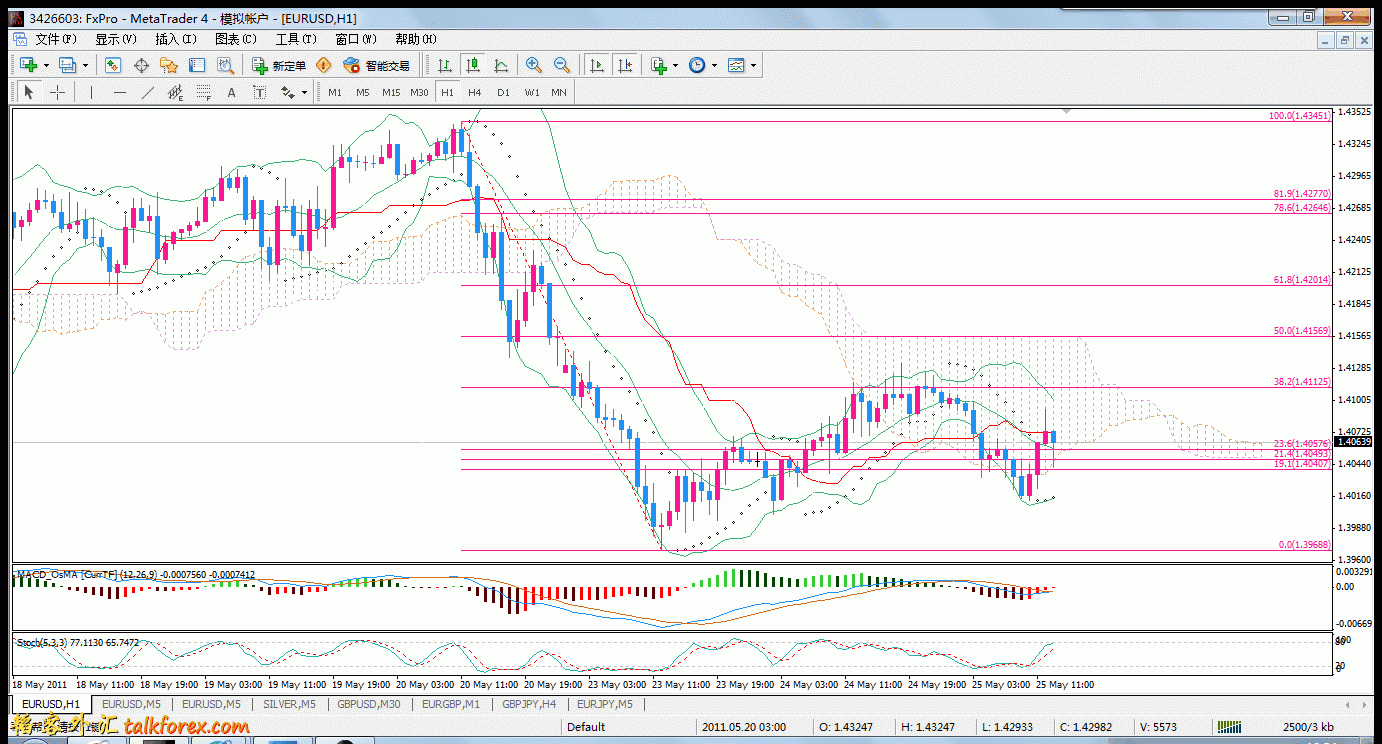1382x744 pixels.
Task: Expand the Profiles dropdown arrow
Action: tap(85, 66)
